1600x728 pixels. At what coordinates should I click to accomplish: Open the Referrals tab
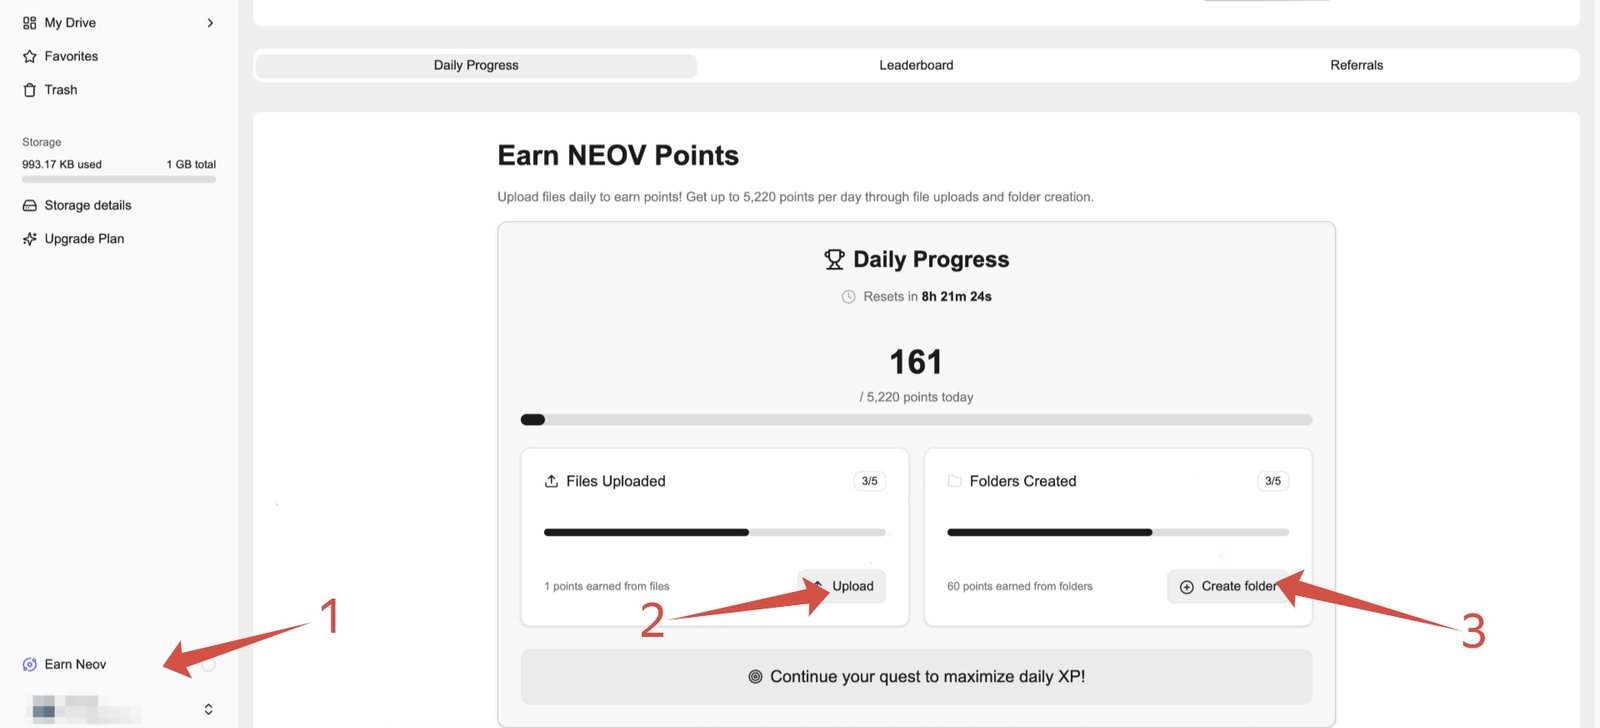(1356, 65)
